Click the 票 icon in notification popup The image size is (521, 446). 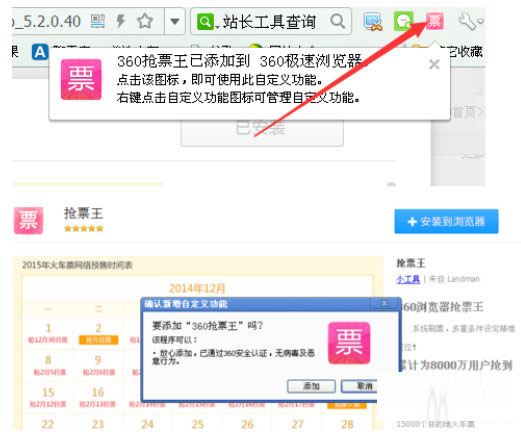(x=81, y=79)
